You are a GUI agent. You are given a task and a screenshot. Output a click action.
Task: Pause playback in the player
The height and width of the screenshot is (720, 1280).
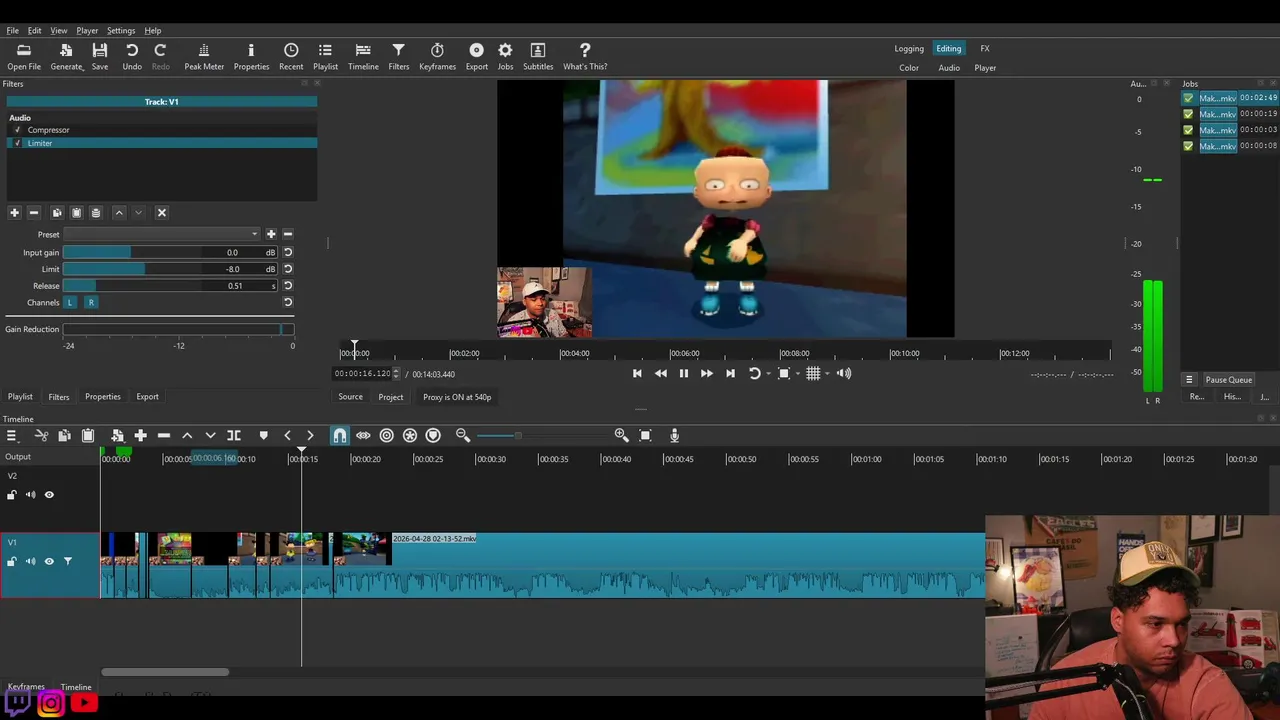point(684,373)
